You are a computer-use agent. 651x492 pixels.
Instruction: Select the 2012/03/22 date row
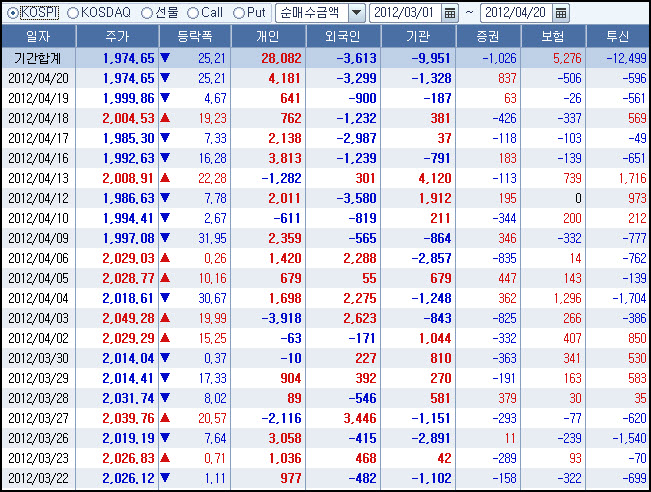325,478
